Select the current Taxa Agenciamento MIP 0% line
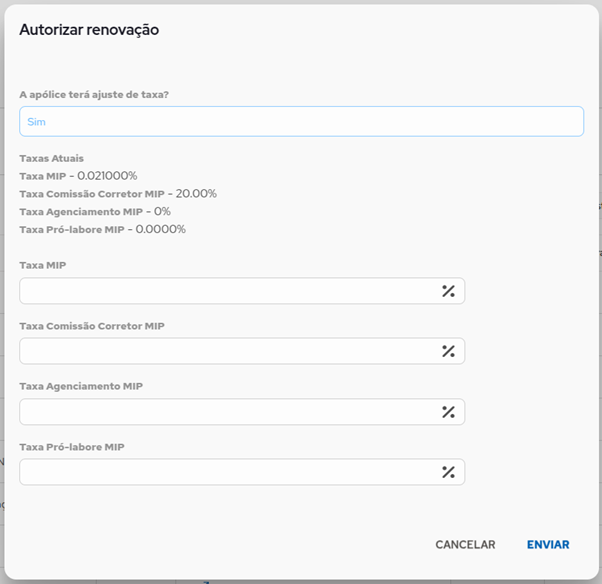The height and width of the screenshot is (584, 602). click(95, 212)
